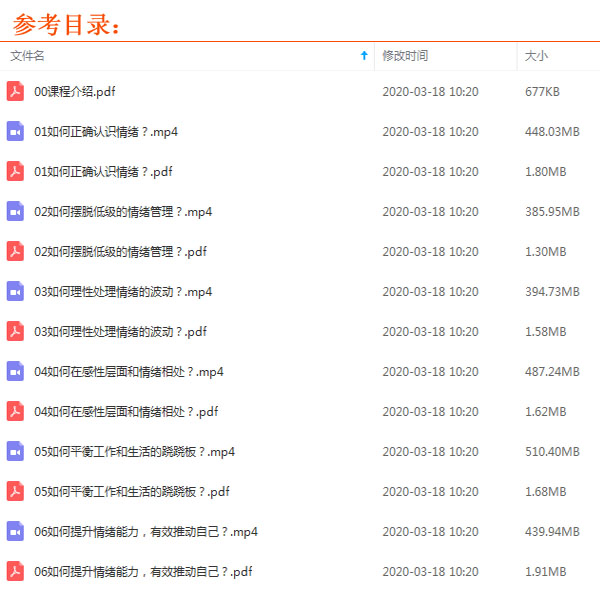Sort files by 大小 column header
Image resolution: width=600 pixels, height=591 pixels.
537,56
